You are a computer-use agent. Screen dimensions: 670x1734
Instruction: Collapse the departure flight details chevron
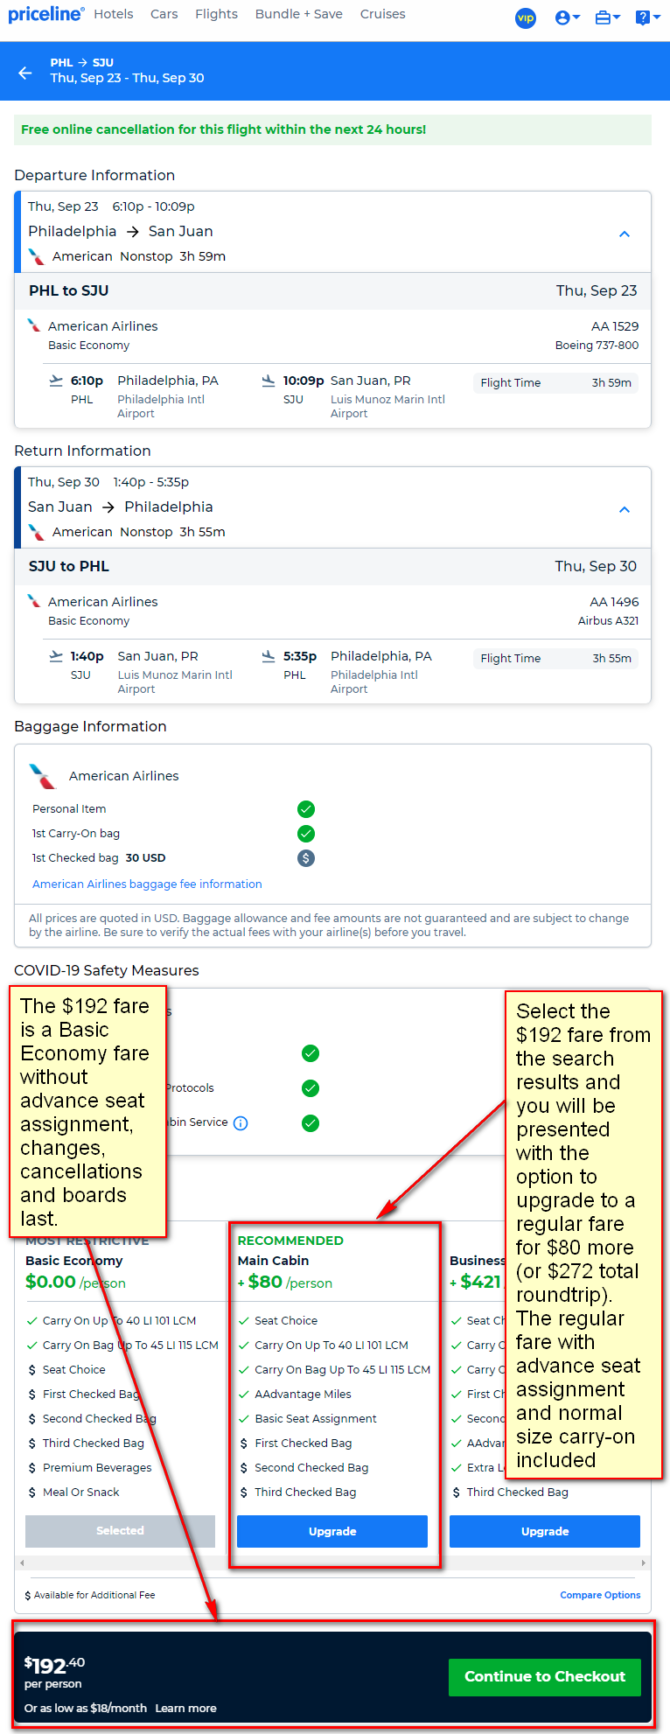[x=624, y=234]
